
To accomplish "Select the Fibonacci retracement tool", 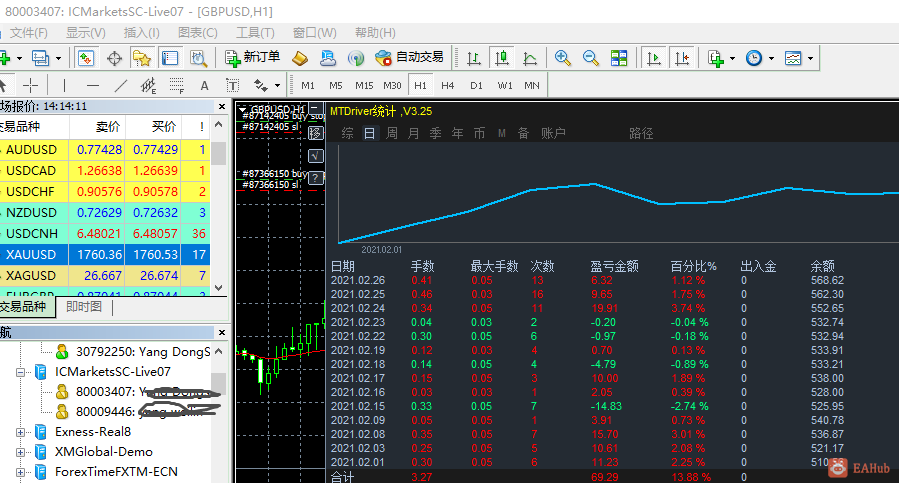I will pos(177,85).
